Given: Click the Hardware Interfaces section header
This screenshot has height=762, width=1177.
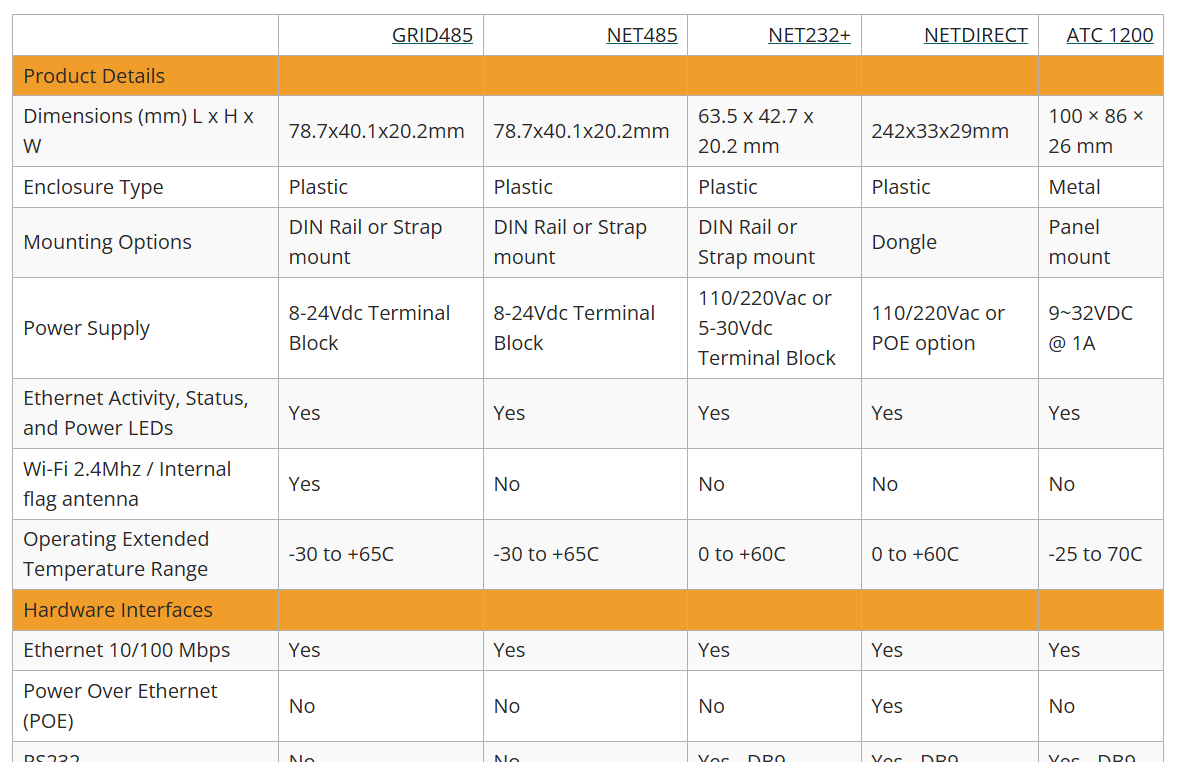Looking at the screenshot, I should (x=118, y=610).
